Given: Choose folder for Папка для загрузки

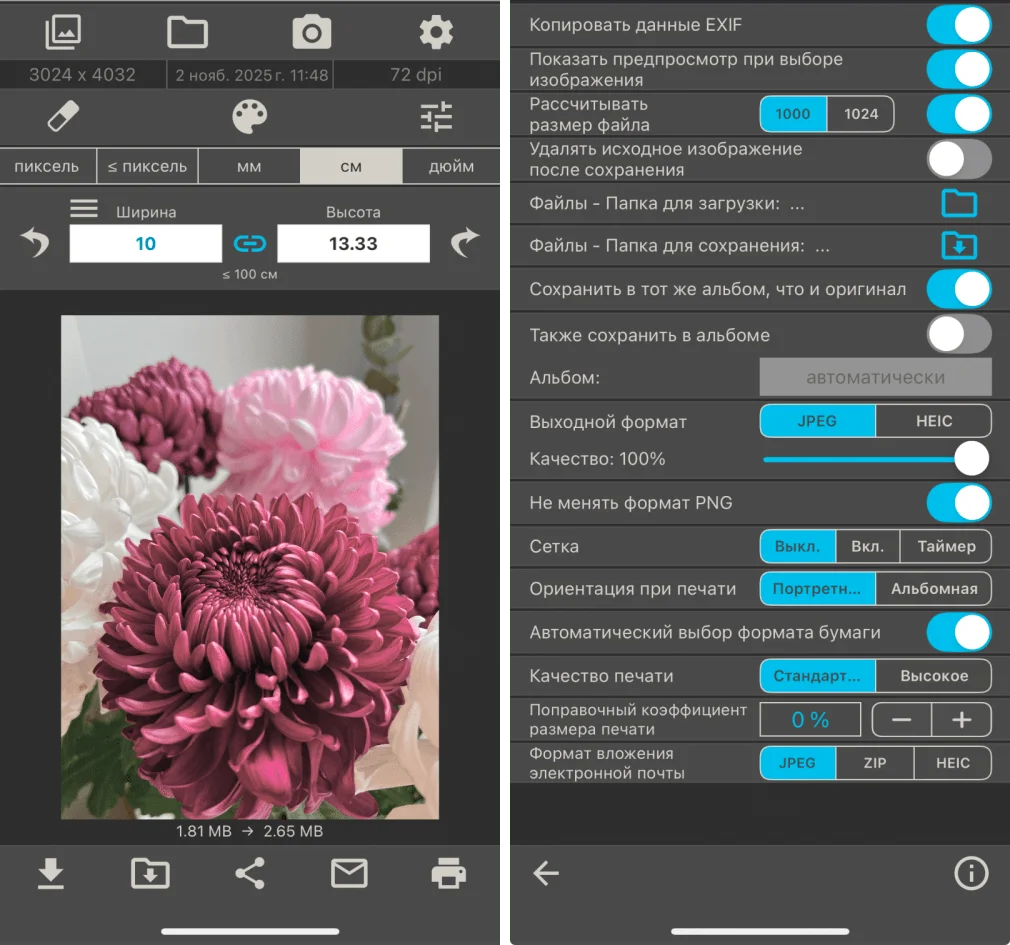Looking at the screenshot, I should [x=958, y=204].
